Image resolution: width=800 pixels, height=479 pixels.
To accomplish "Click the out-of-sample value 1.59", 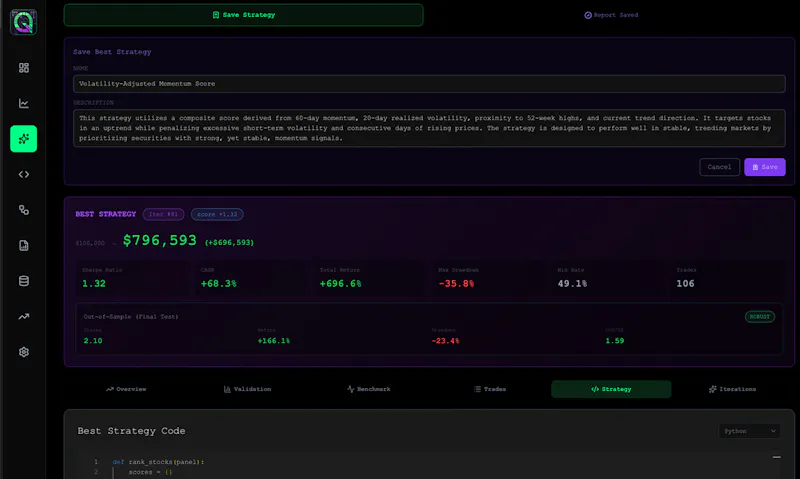I will pos(615,341).
